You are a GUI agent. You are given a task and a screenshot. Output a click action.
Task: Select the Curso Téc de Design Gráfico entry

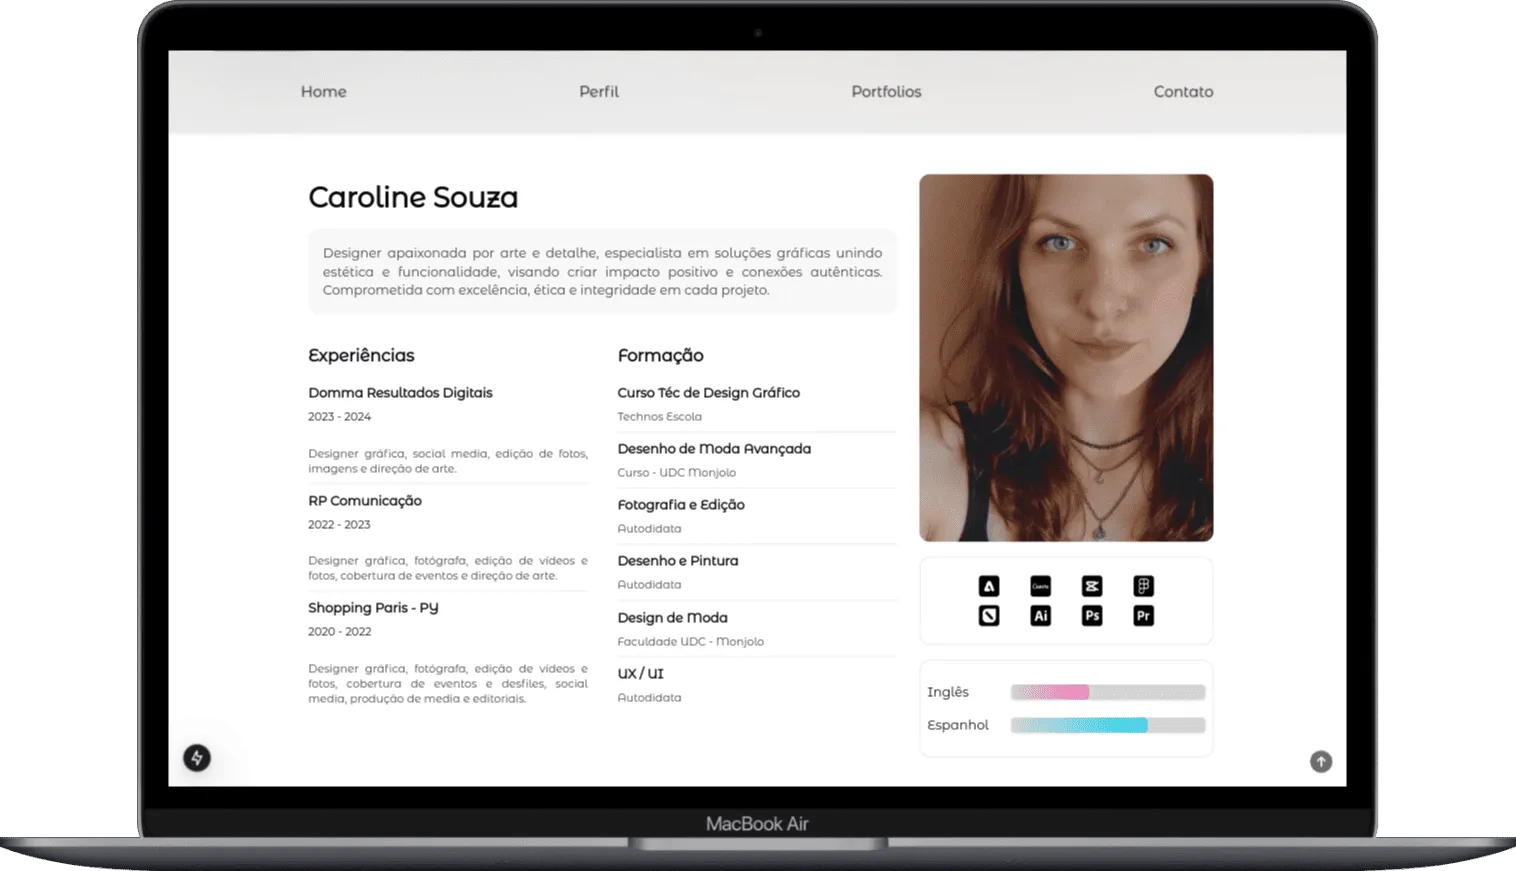point(708,393)
